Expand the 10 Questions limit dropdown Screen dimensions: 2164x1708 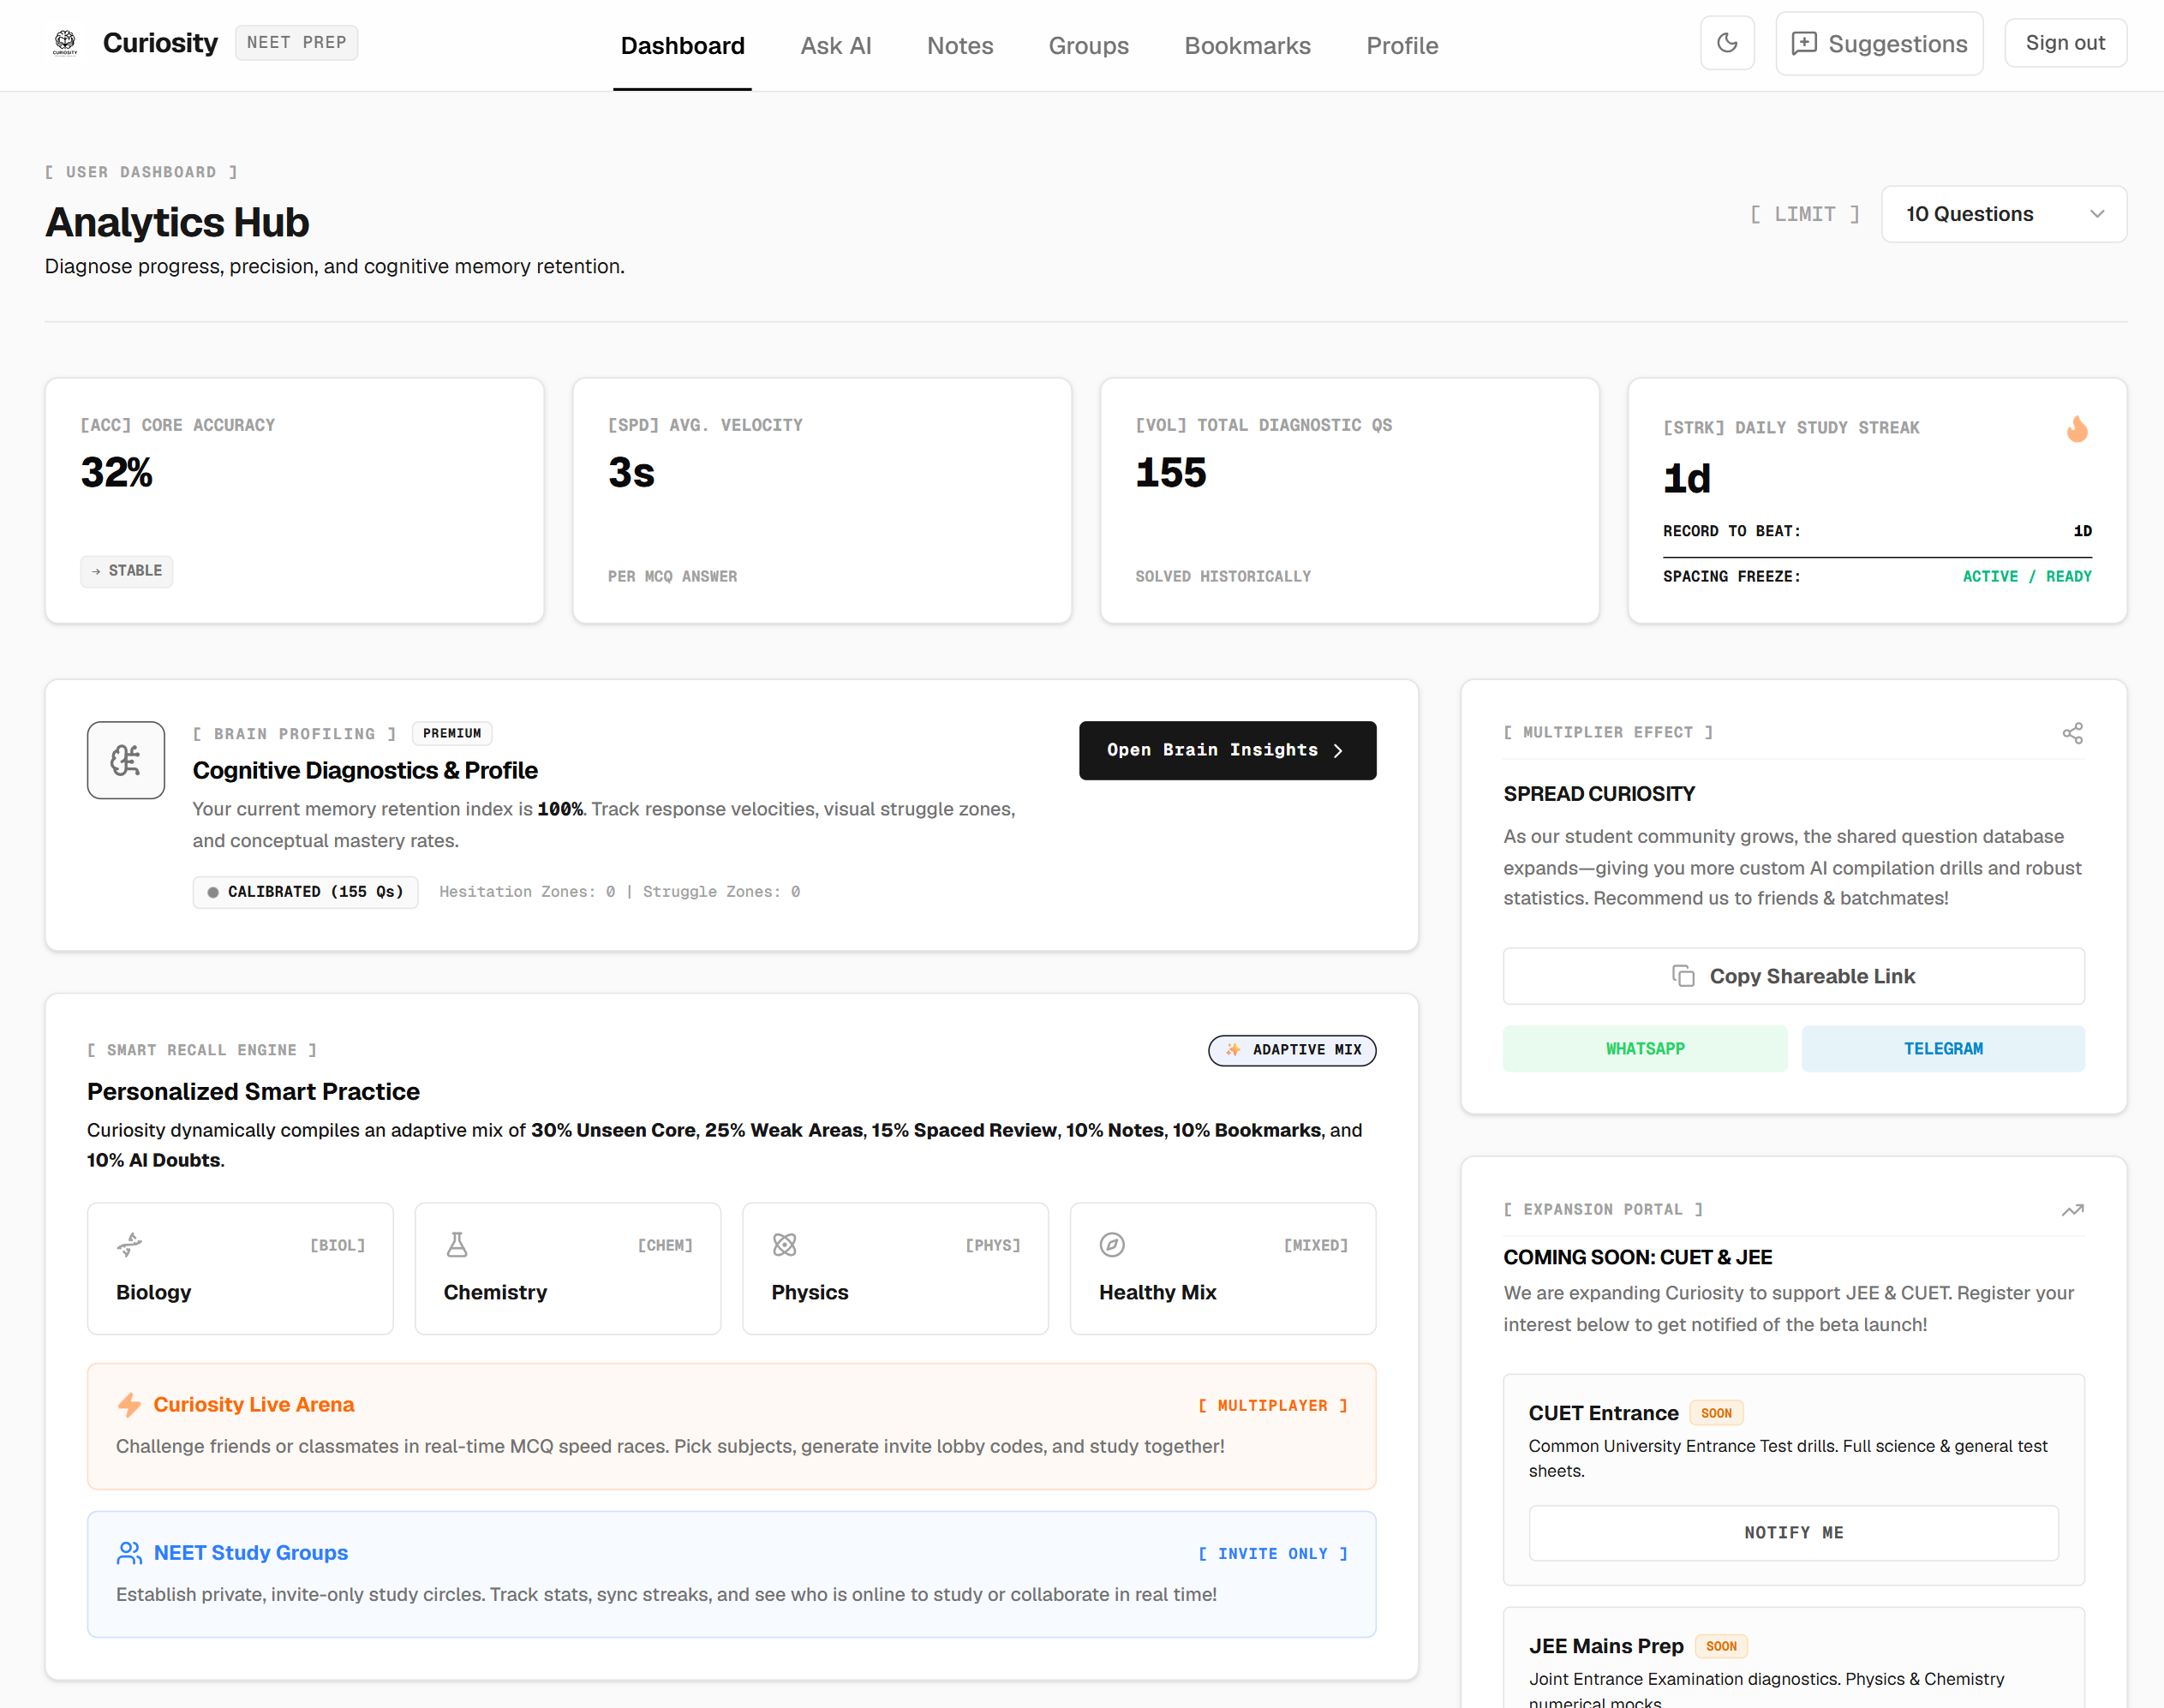coord(2003,214)
